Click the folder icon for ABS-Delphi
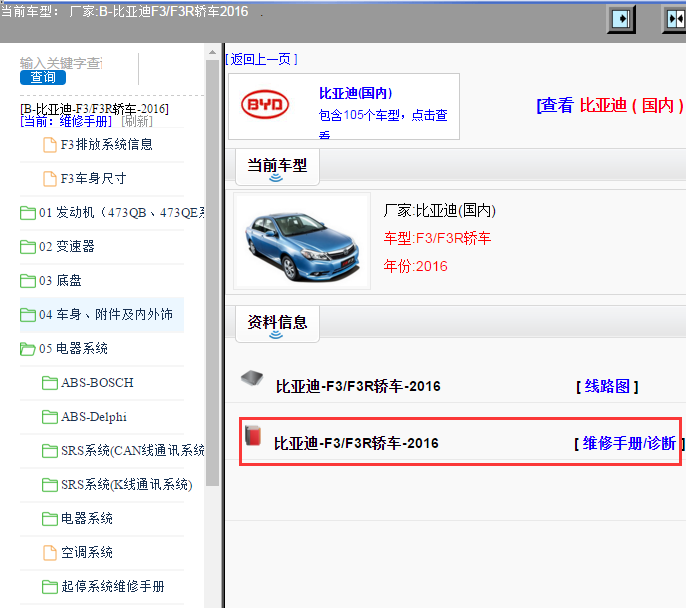This screenshot has height=608, width=686. [49, 417]
